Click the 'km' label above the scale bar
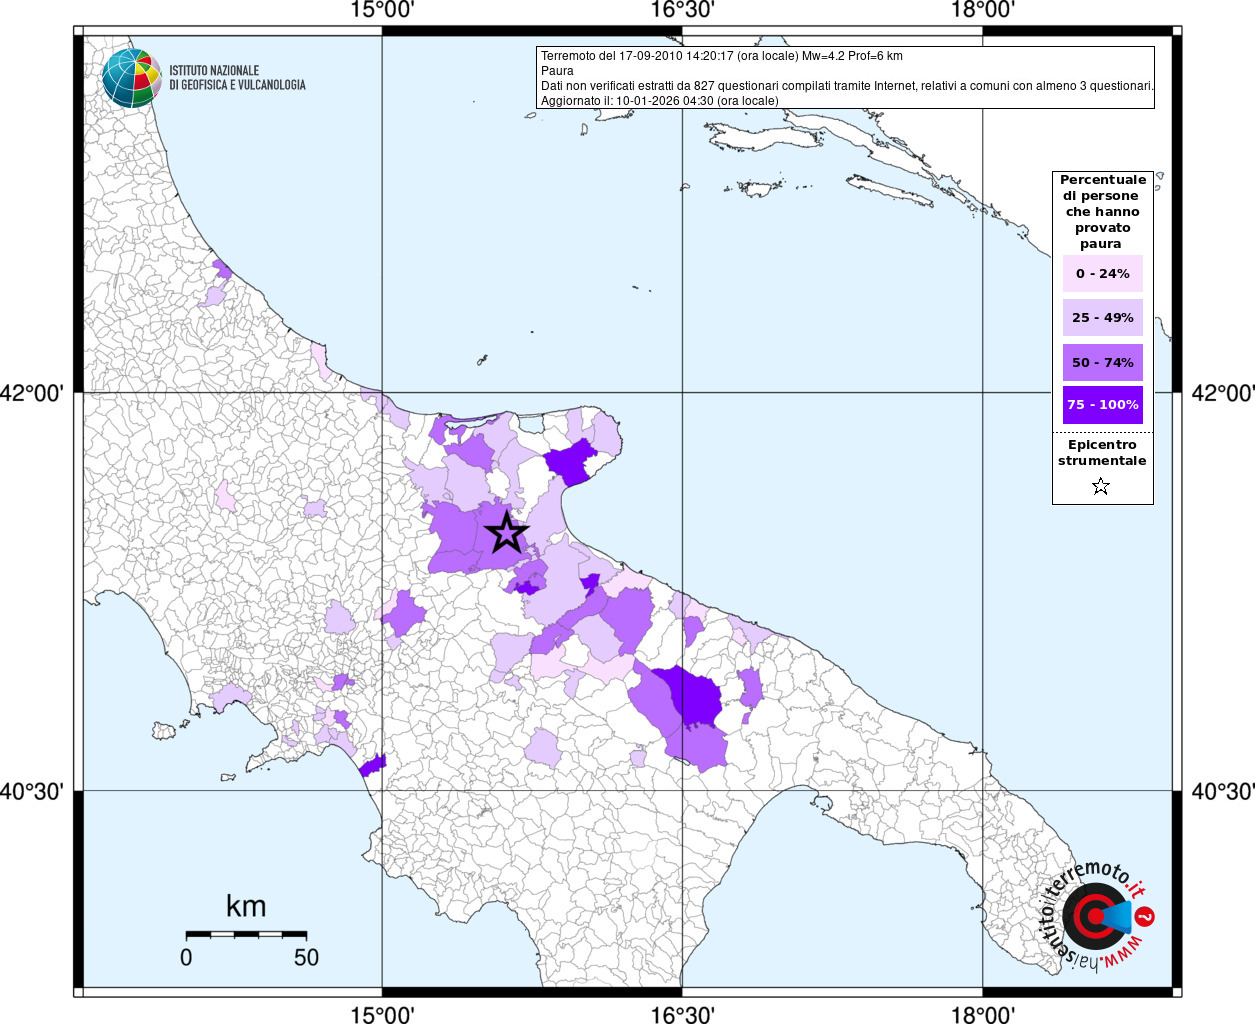1255x1024 pixels. pyautogui.click(x=246, y=906)
